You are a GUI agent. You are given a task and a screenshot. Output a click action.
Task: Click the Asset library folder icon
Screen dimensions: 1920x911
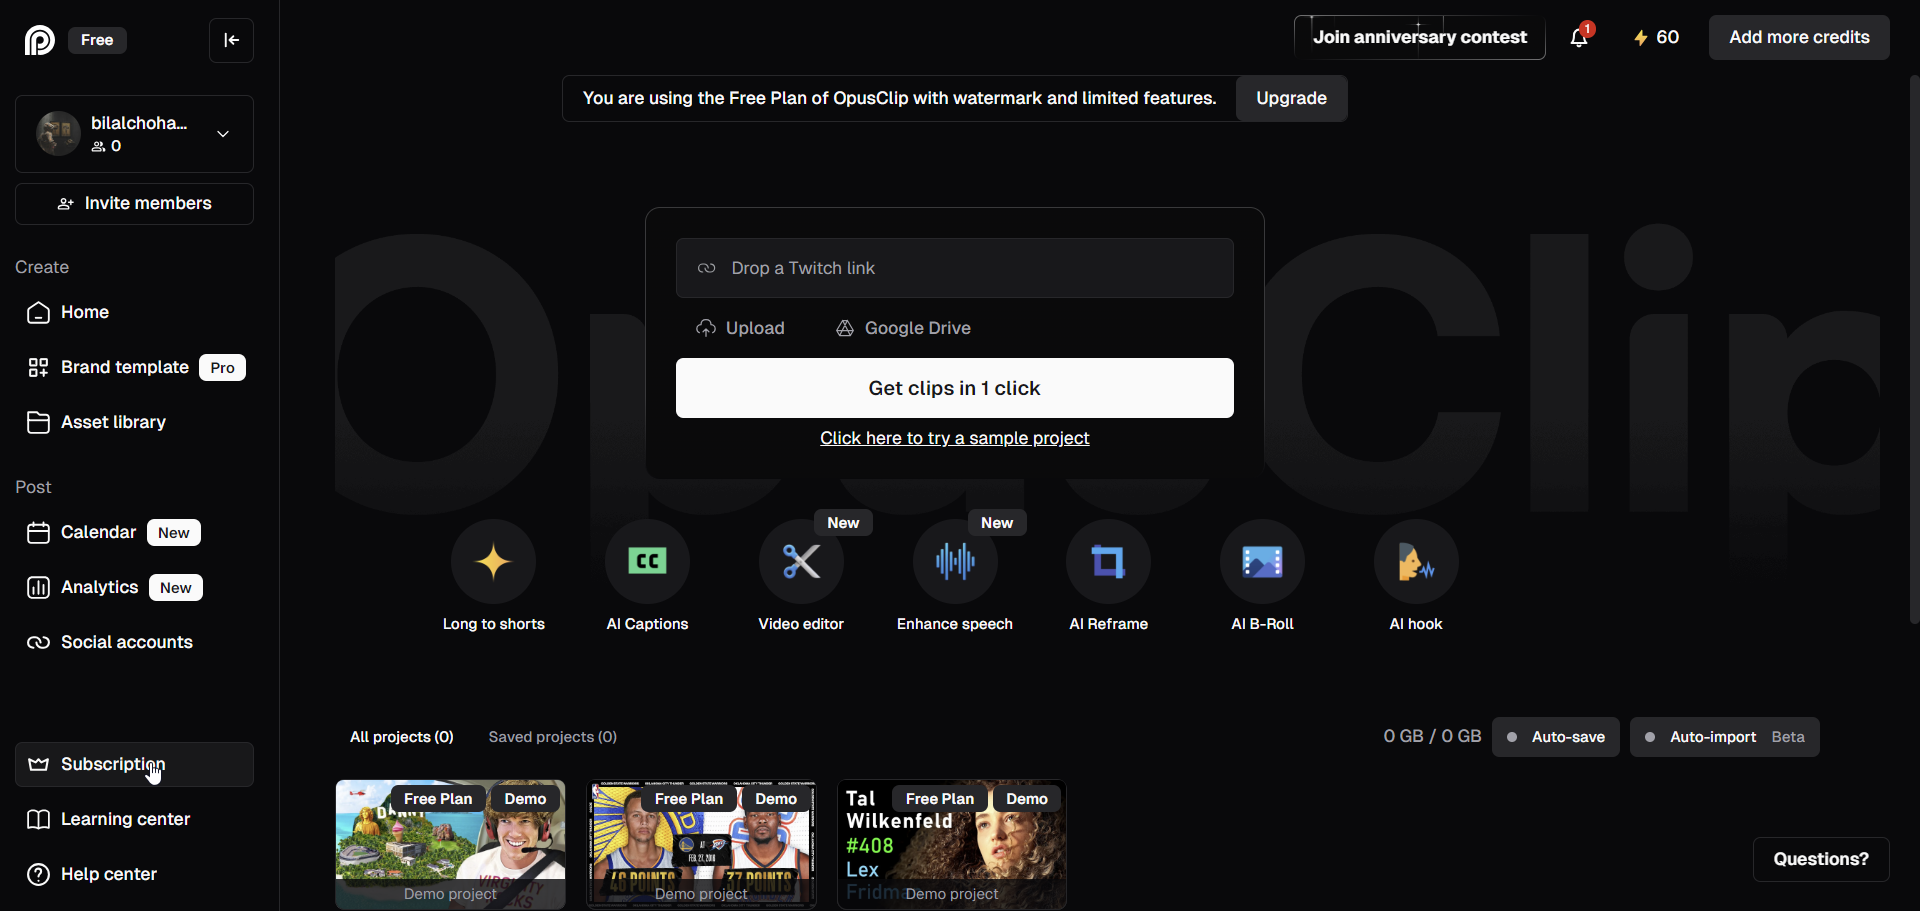click(38, 423)
